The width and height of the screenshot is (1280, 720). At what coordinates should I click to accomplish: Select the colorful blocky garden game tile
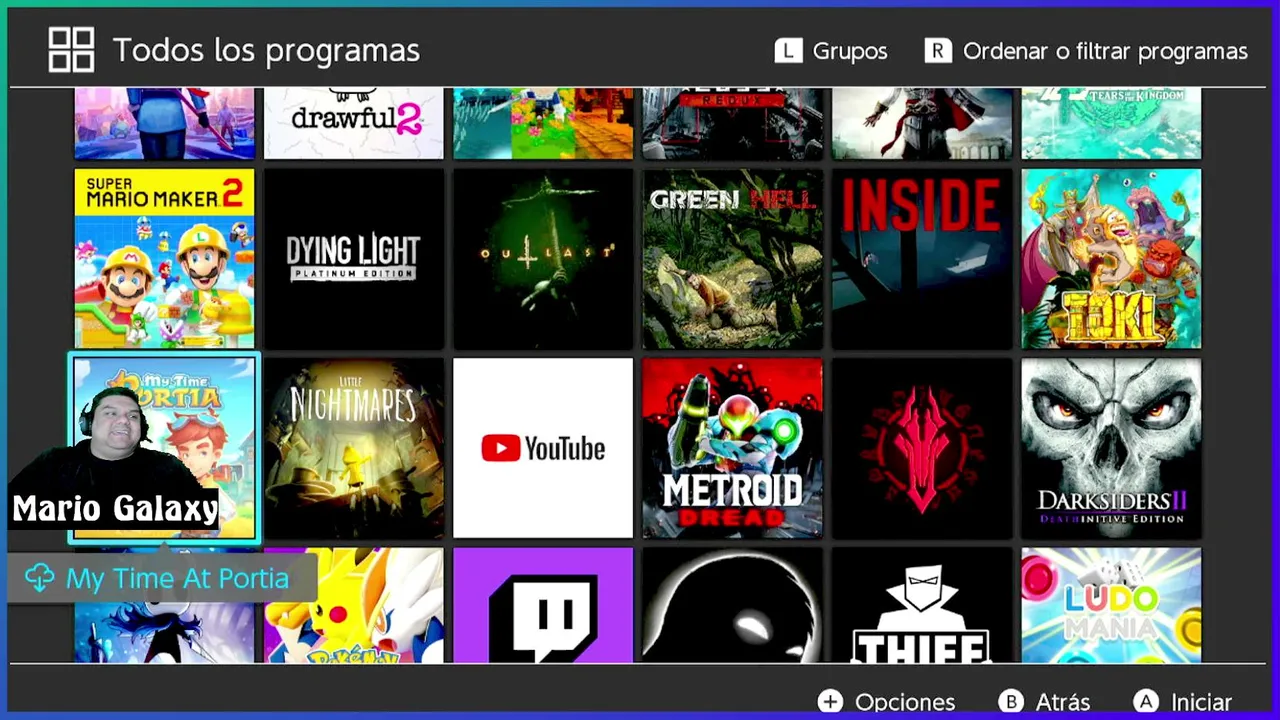click(x=543, y=123)
